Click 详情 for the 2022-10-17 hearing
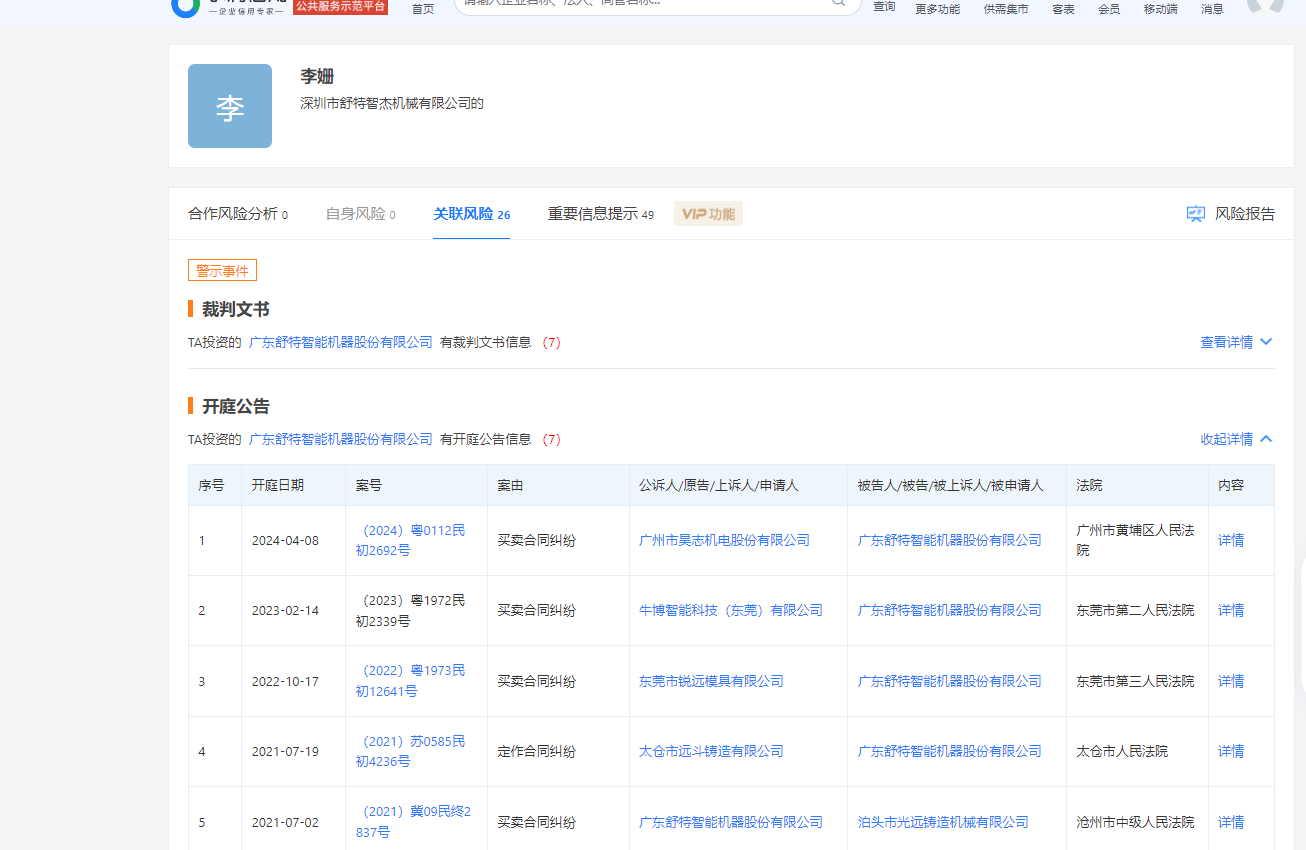 [1231, 681]
